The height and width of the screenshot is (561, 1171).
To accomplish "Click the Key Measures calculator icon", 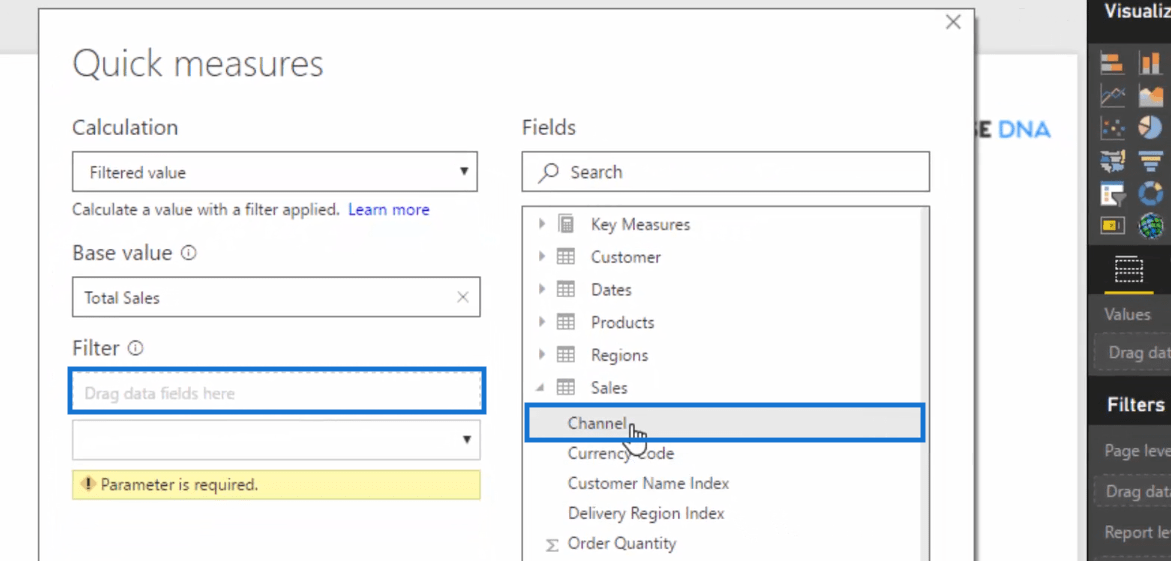I will [x=566, y=223].
